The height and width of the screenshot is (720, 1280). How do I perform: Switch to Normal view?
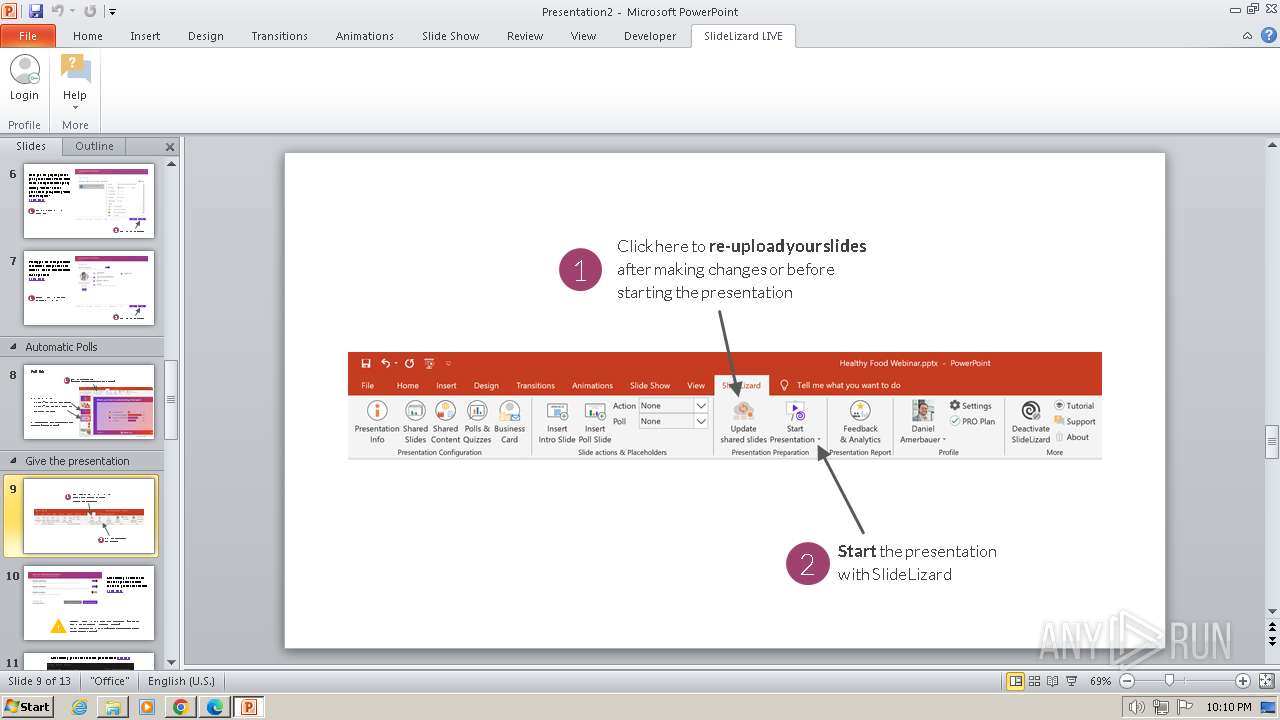click(1016, 681)
